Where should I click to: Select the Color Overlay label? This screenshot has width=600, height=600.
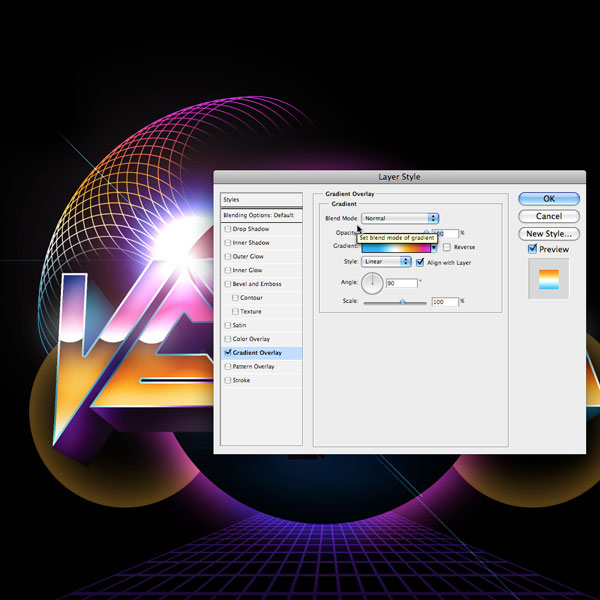(251, 339)
